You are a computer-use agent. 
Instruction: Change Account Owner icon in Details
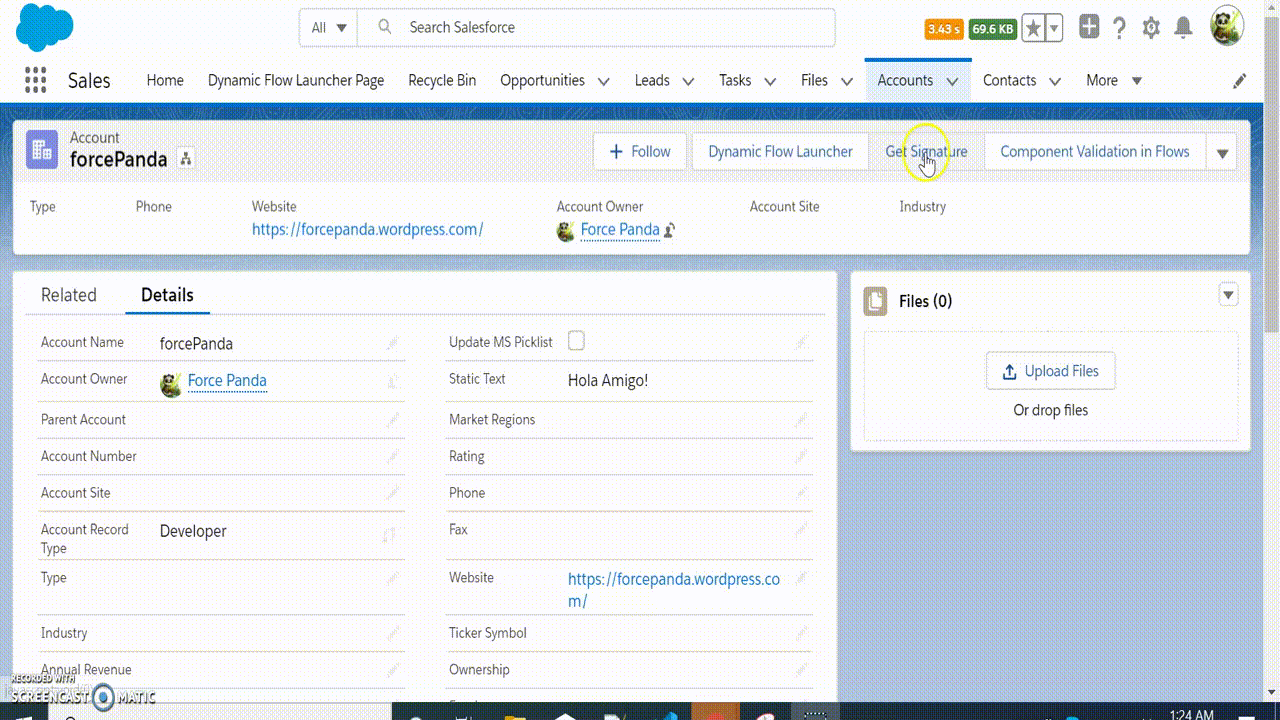point(393,381)
